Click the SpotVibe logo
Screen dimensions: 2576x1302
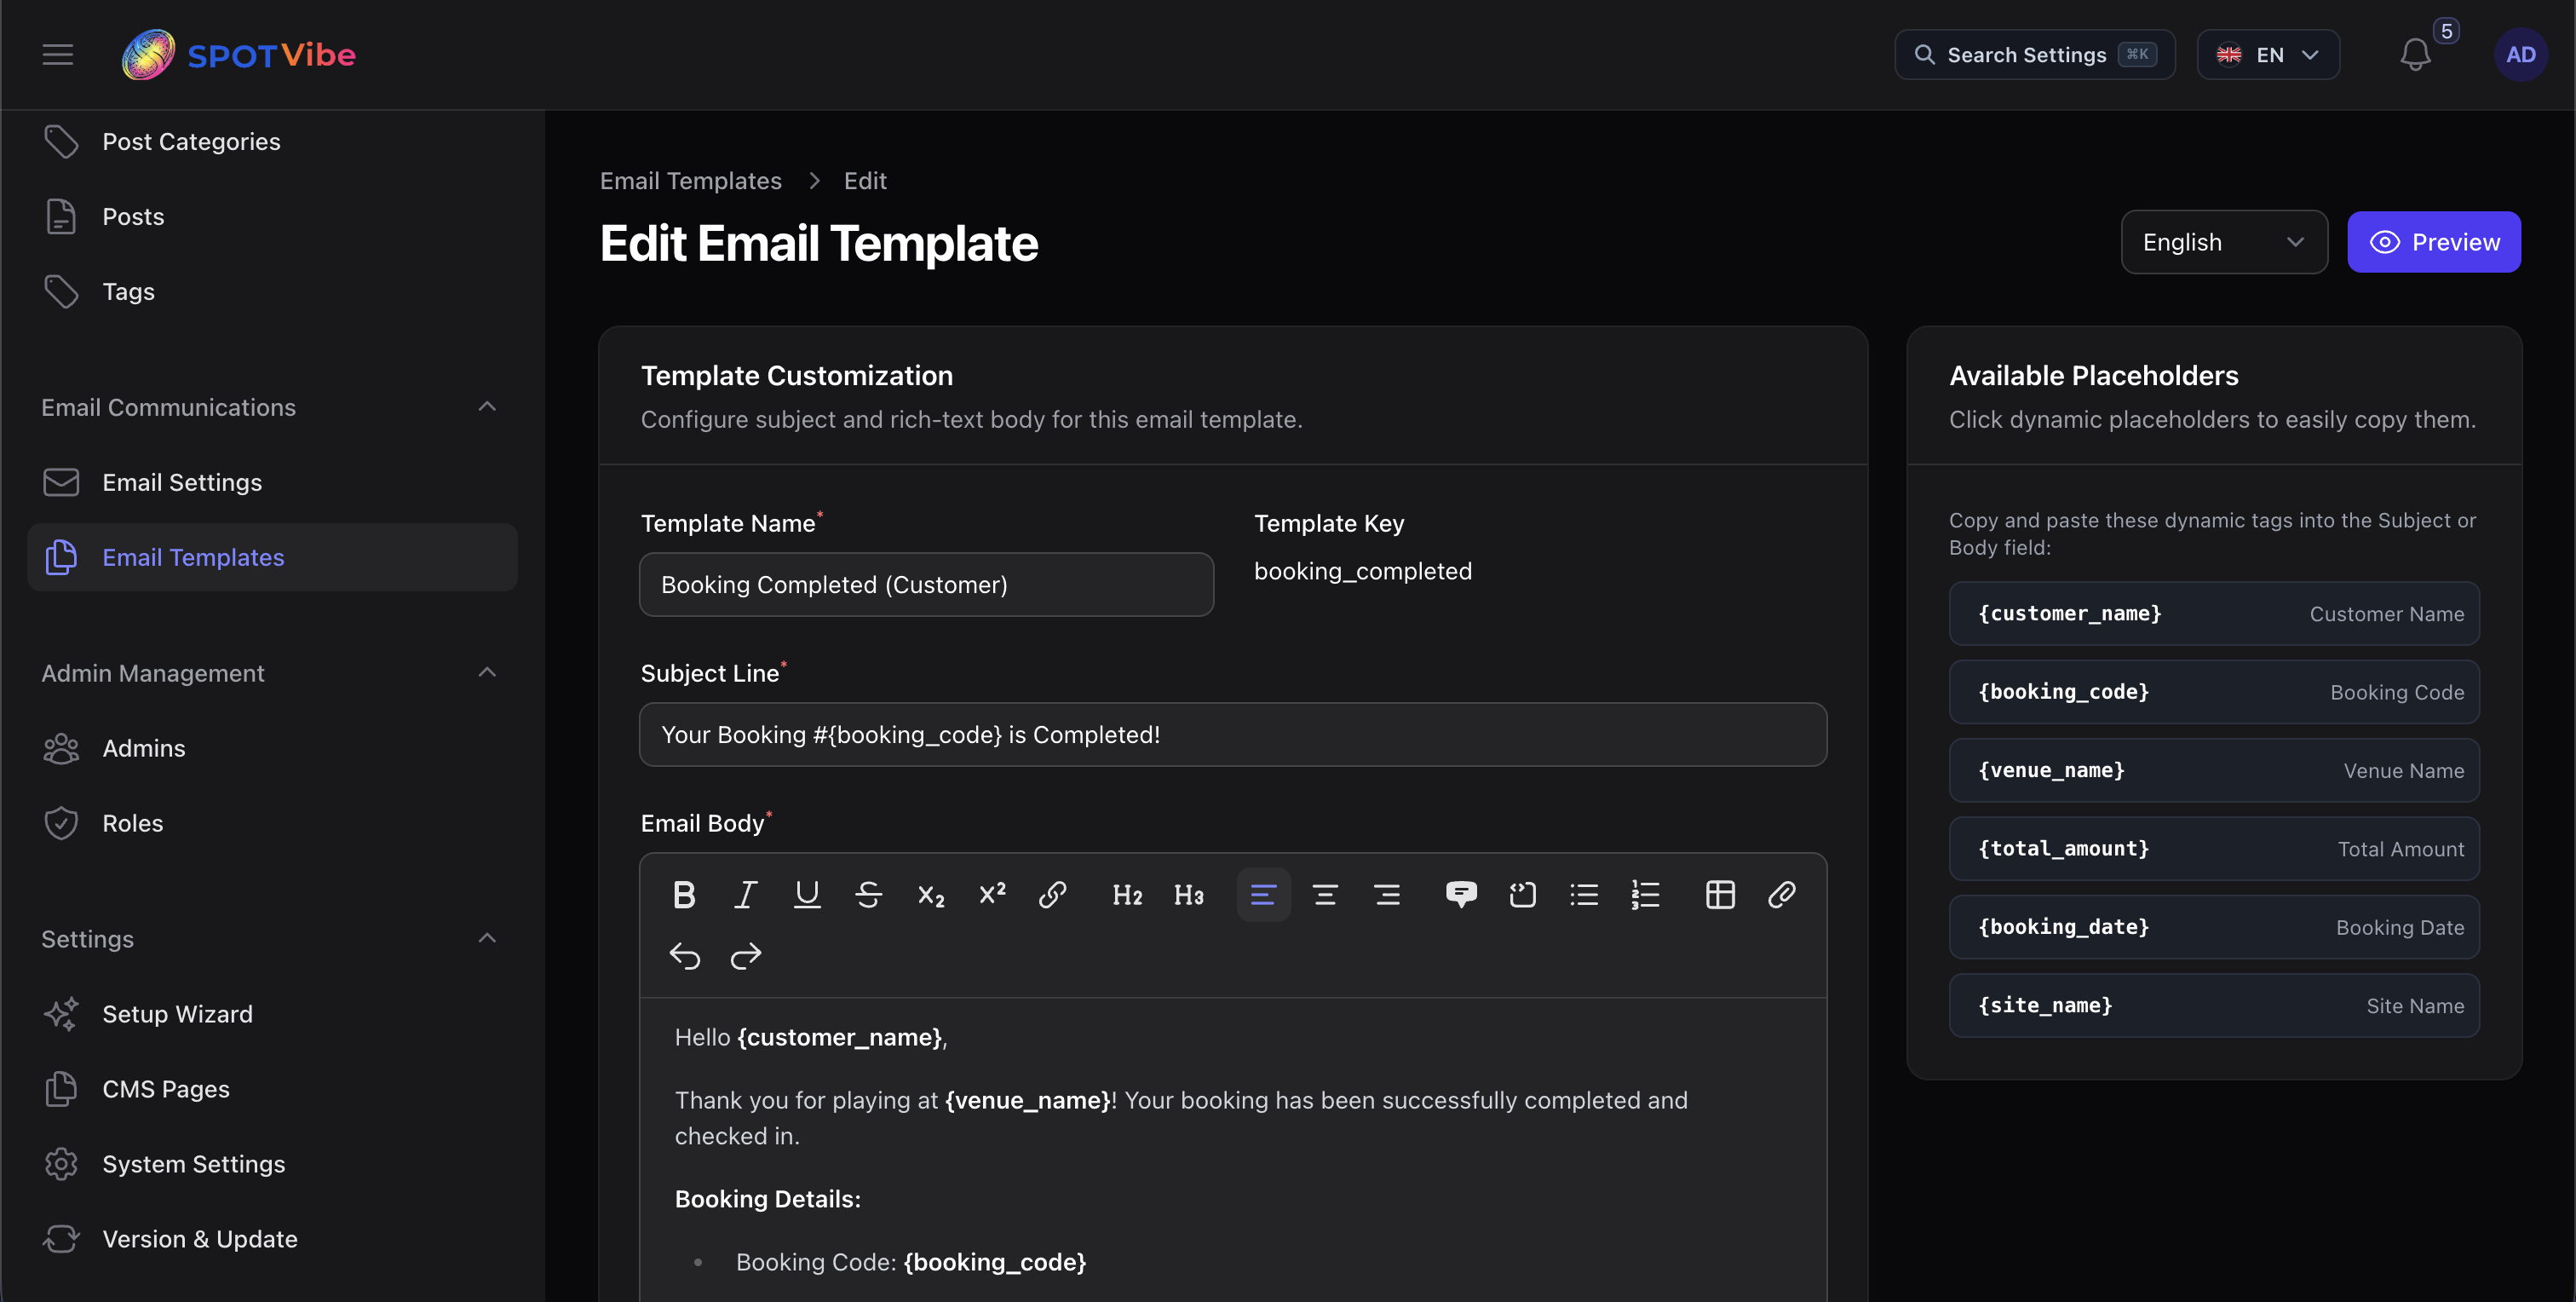coord(239,54)
